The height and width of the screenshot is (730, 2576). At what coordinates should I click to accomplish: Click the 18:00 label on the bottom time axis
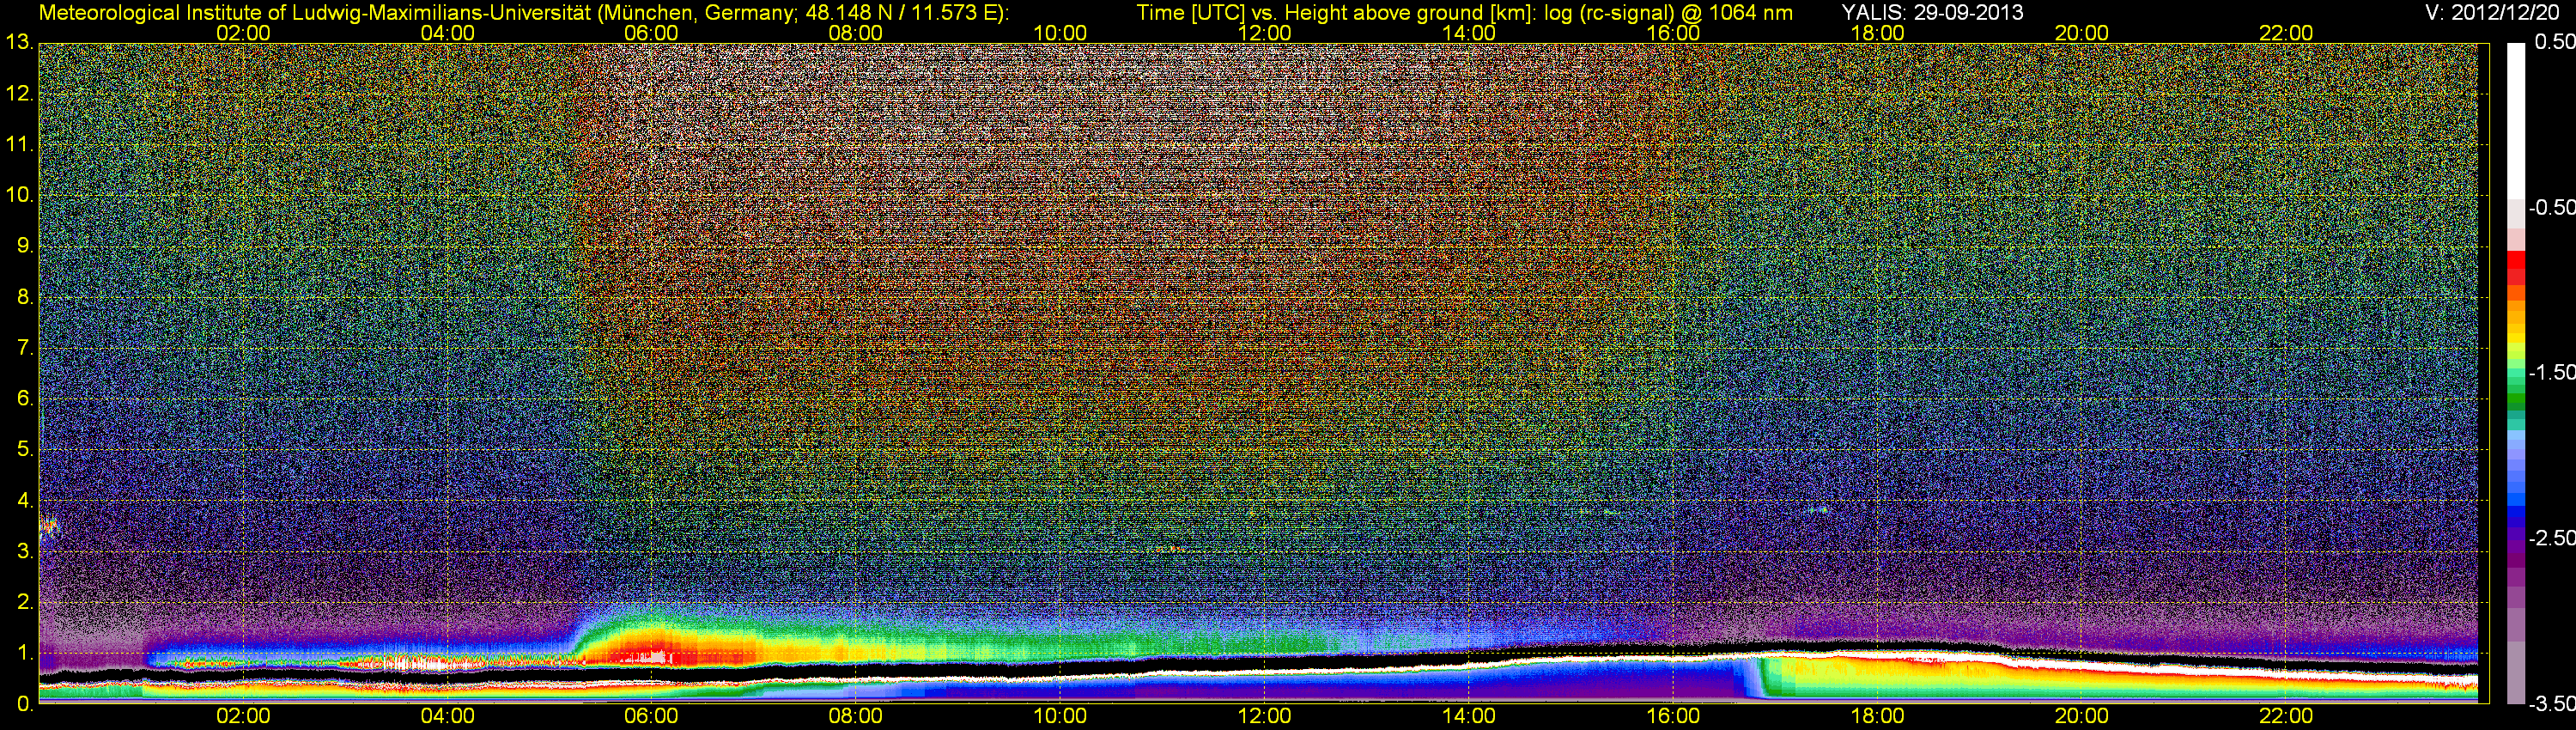(x=1877, y=716)
